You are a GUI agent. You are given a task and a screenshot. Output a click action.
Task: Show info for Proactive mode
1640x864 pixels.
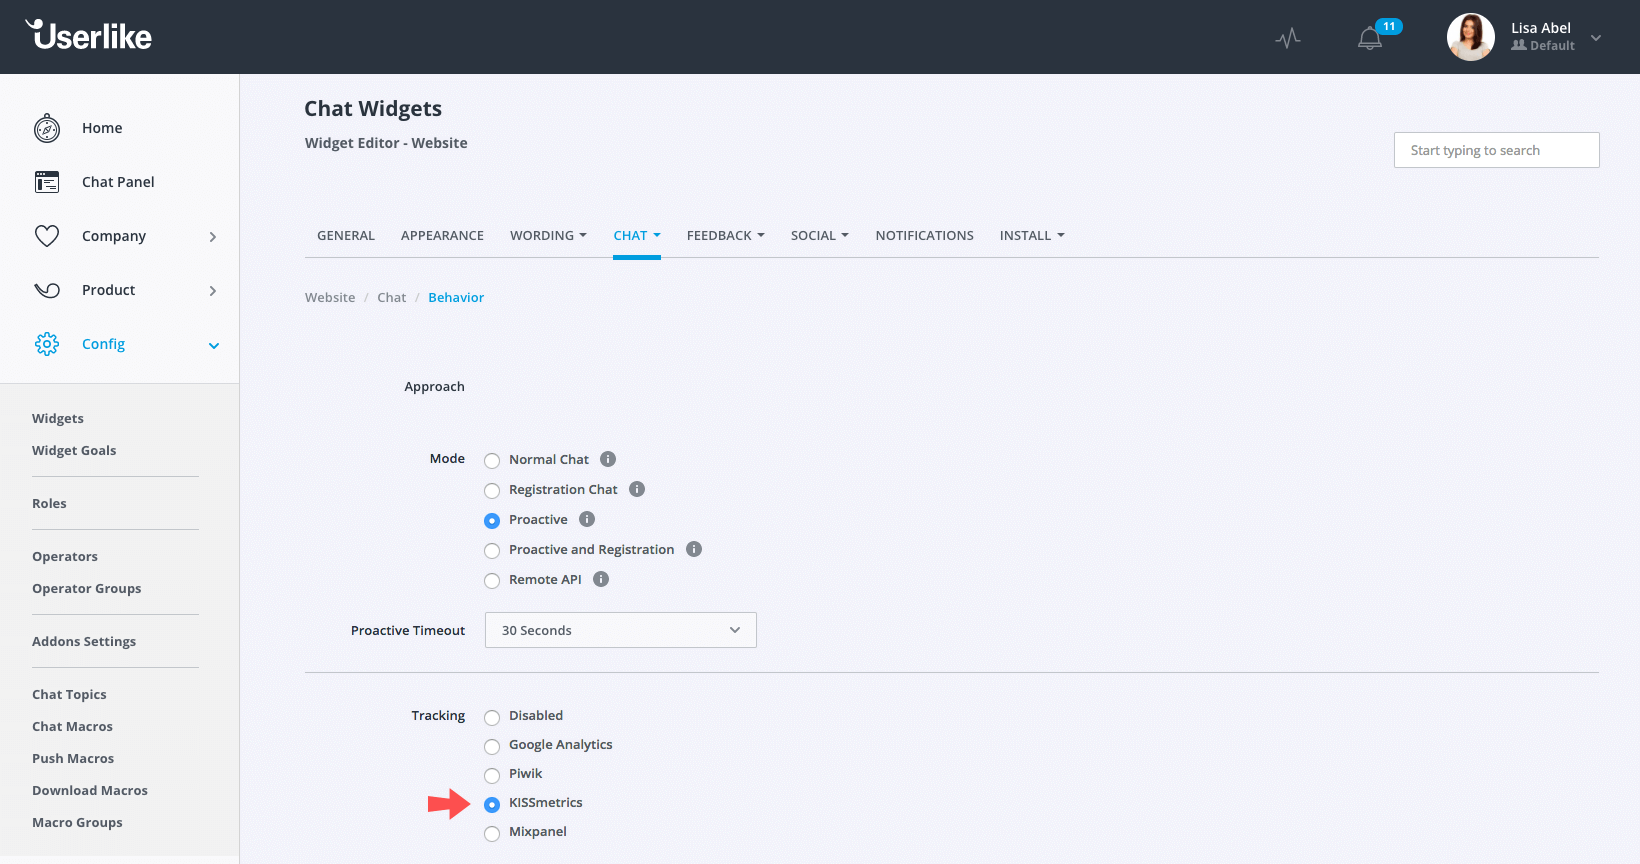coord(587,519)
